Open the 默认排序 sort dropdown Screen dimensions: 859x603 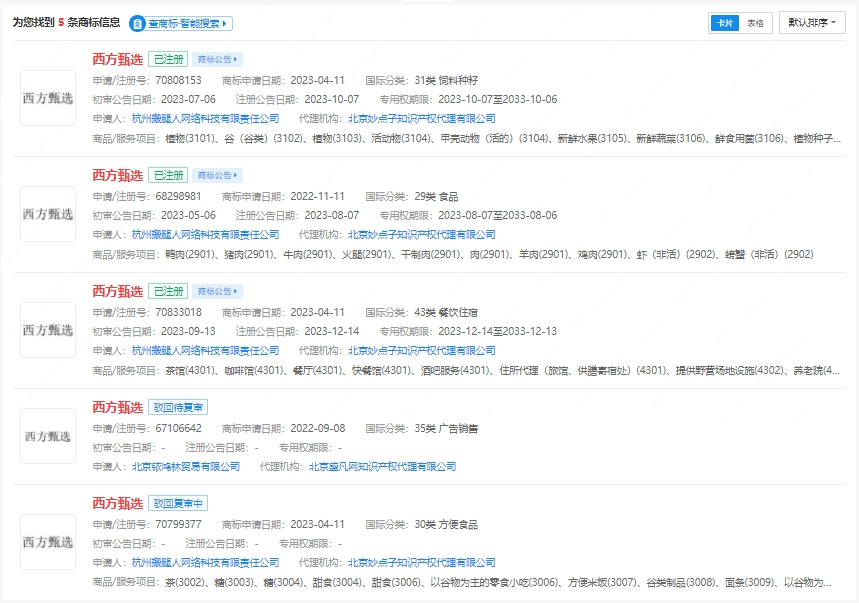point(811,23)
